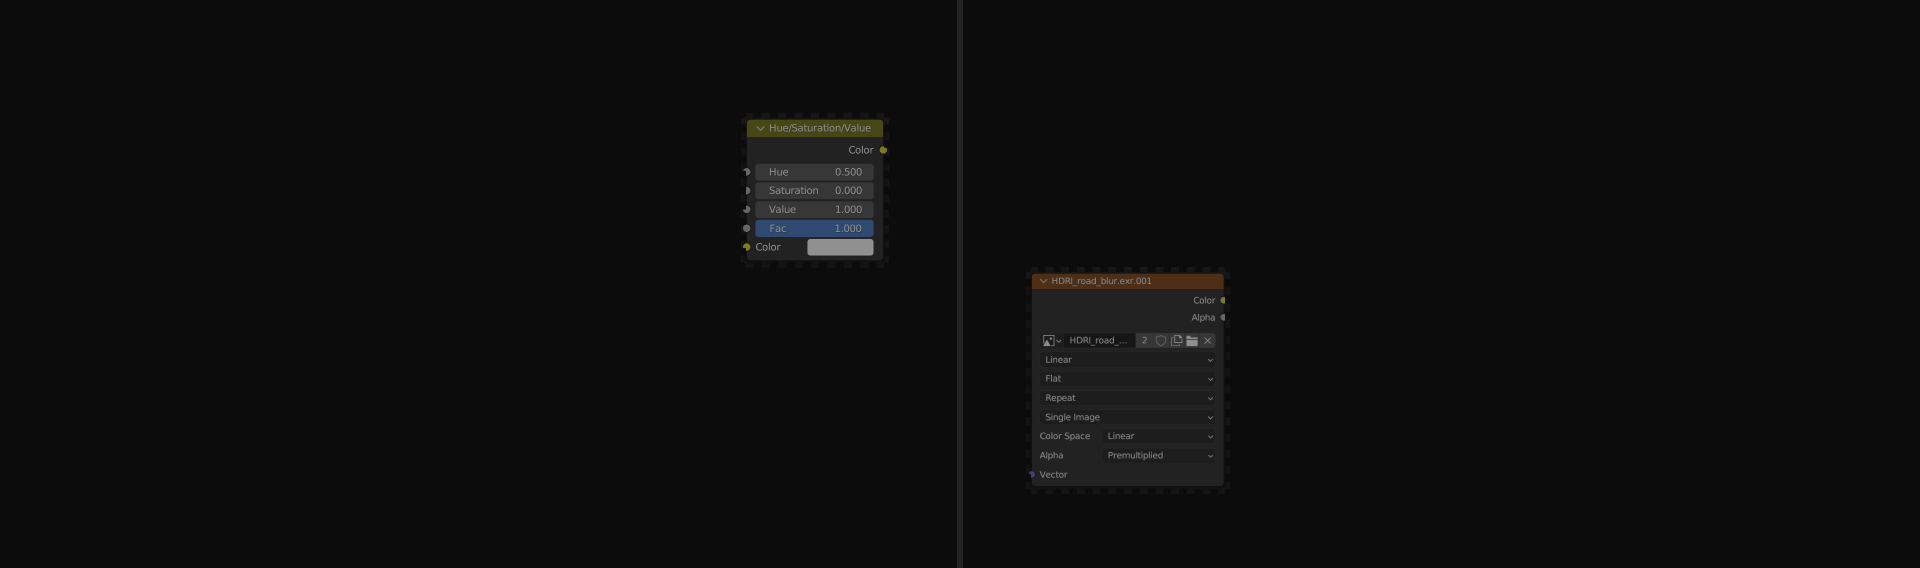The width and height of the screenshot is (1920, 568).
Task: Collapse the HDRI_road_blur.exr.001 node
Action: tap(1043, 281)
